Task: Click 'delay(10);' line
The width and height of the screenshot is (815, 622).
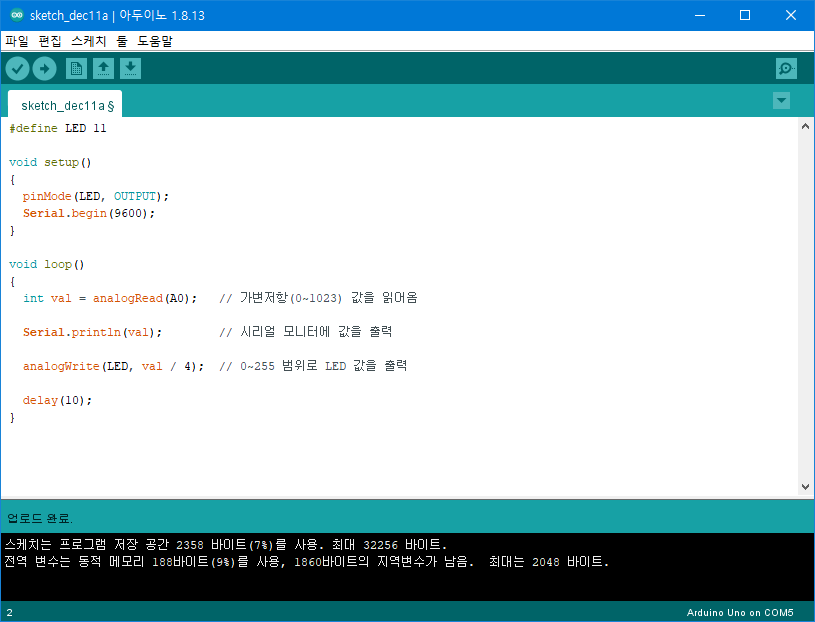Action: point(57,401)
